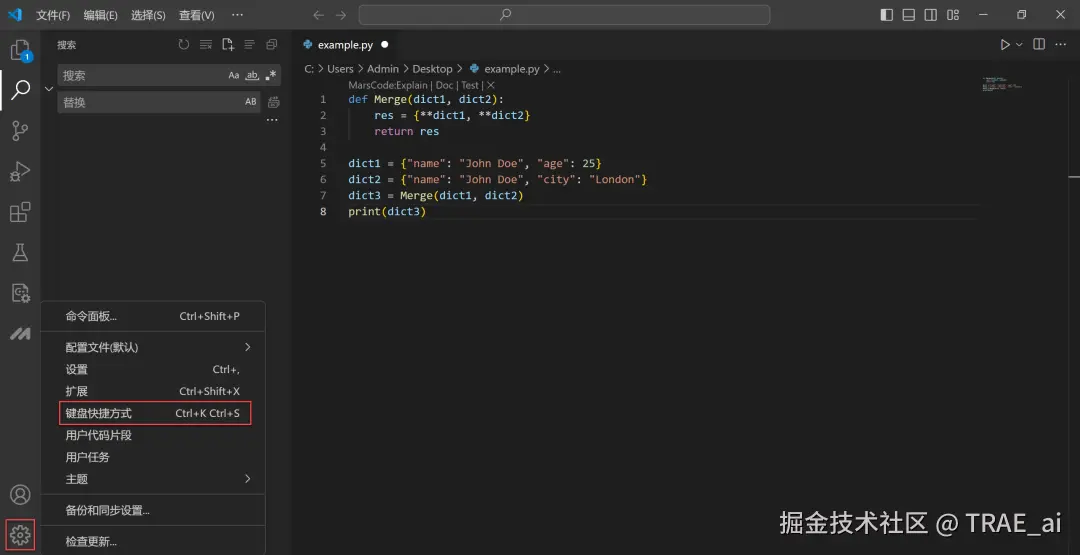Open the Explorer view in activity bar
This screenshot has height=555, width=1080.
pyautogui.click(x=20, y=50)
